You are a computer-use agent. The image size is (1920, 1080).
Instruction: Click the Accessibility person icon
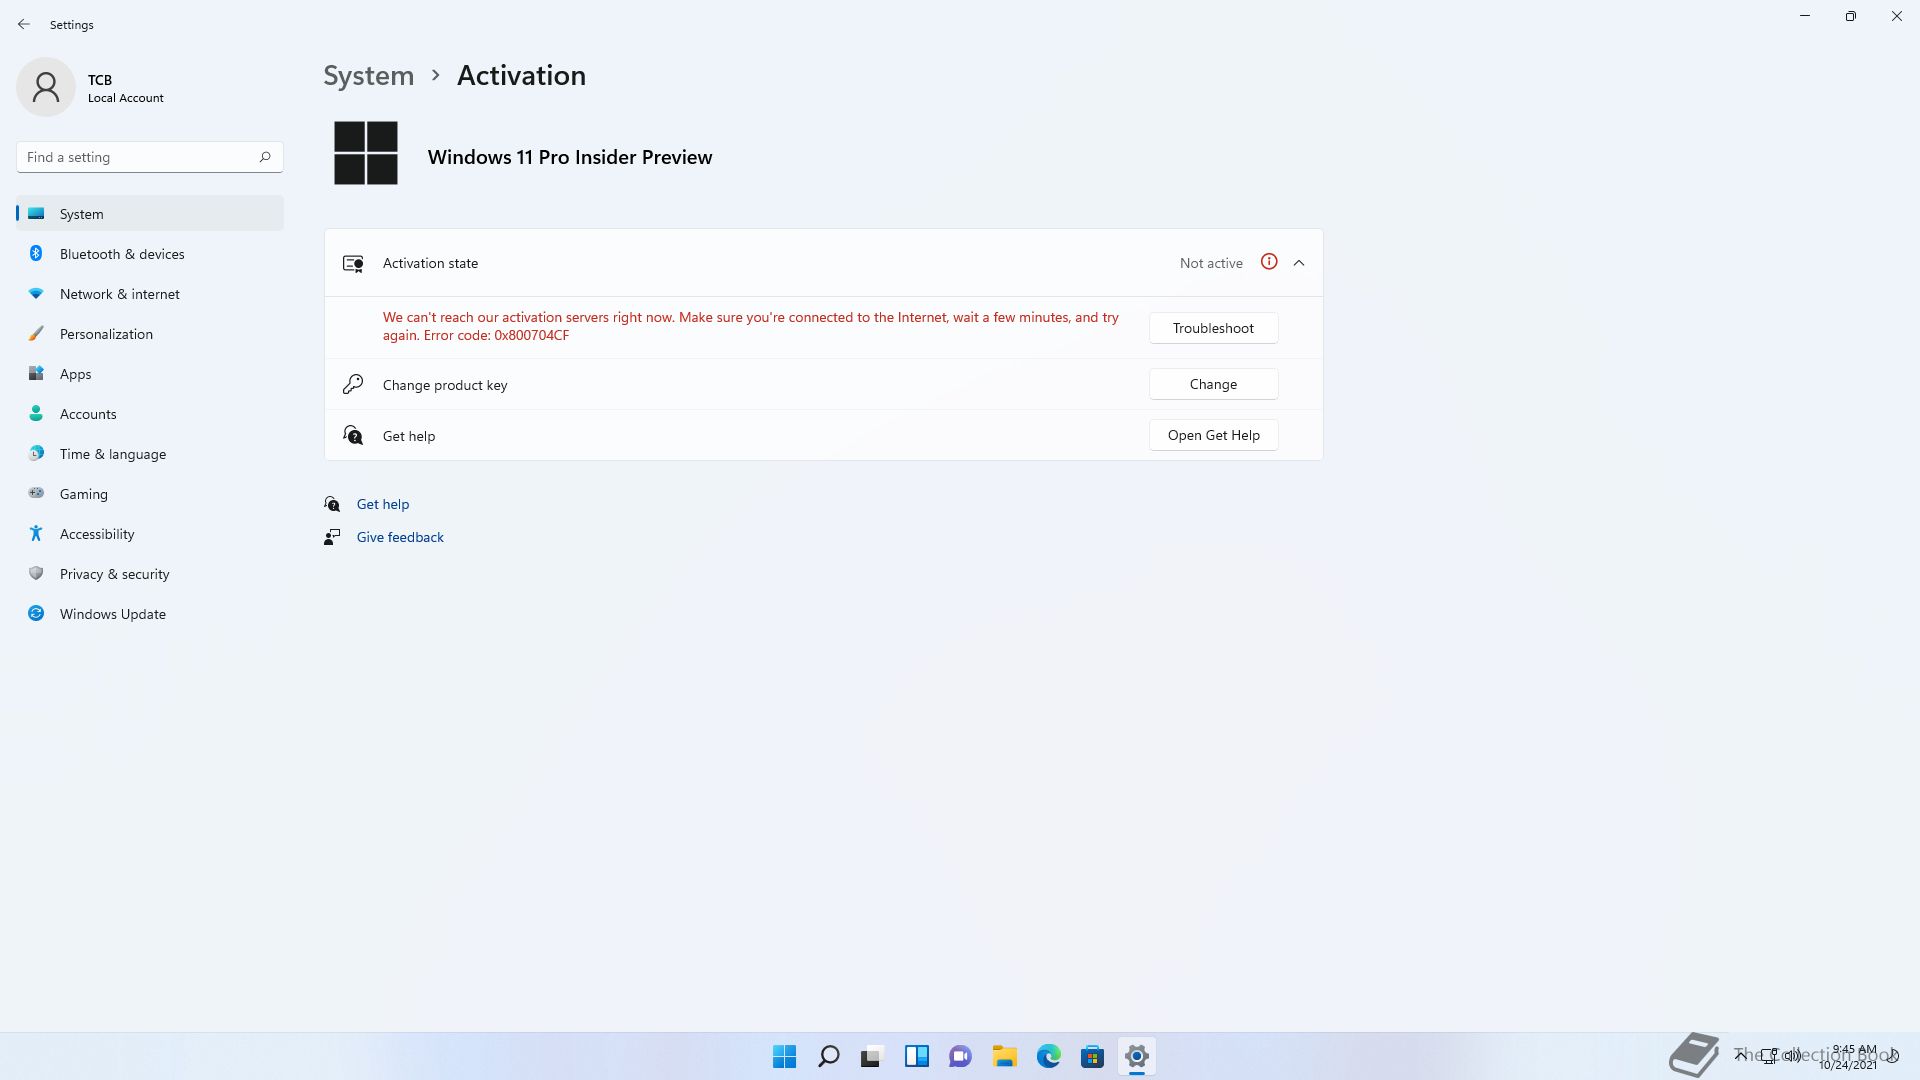tap(36, 533)
